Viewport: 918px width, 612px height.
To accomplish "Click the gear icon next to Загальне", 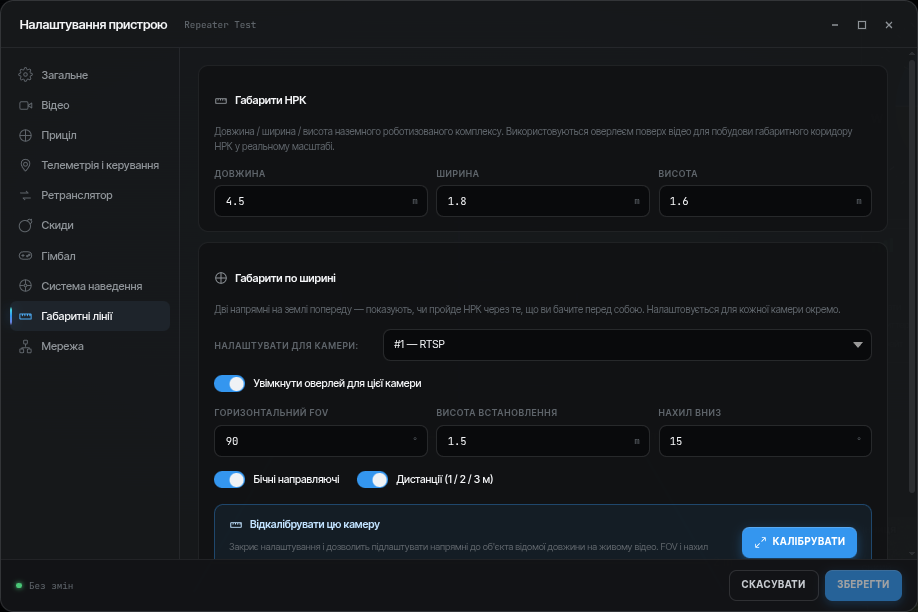I will (x=25, y=75).
